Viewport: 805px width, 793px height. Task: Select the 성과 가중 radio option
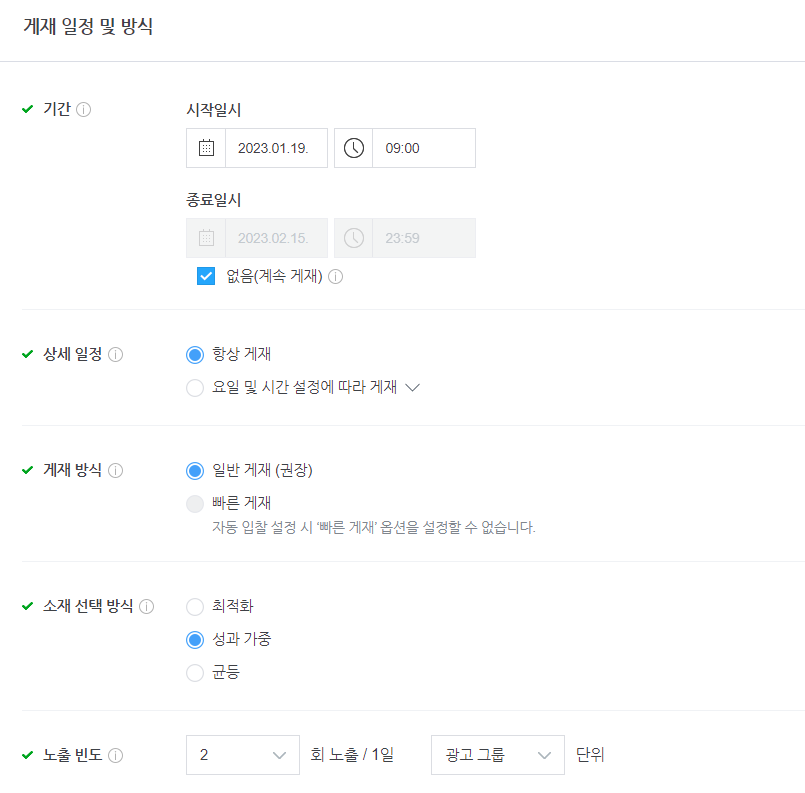coord(195,640)
